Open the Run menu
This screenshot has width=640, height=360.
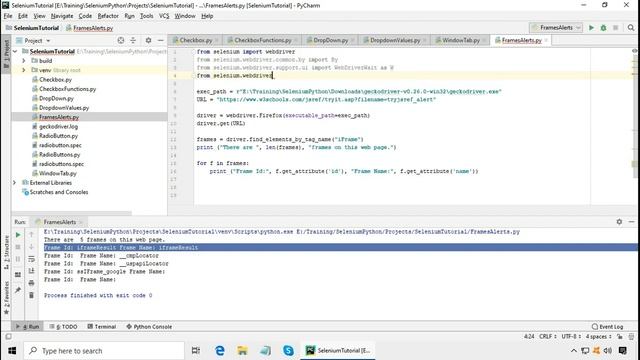tap(129, 16)
